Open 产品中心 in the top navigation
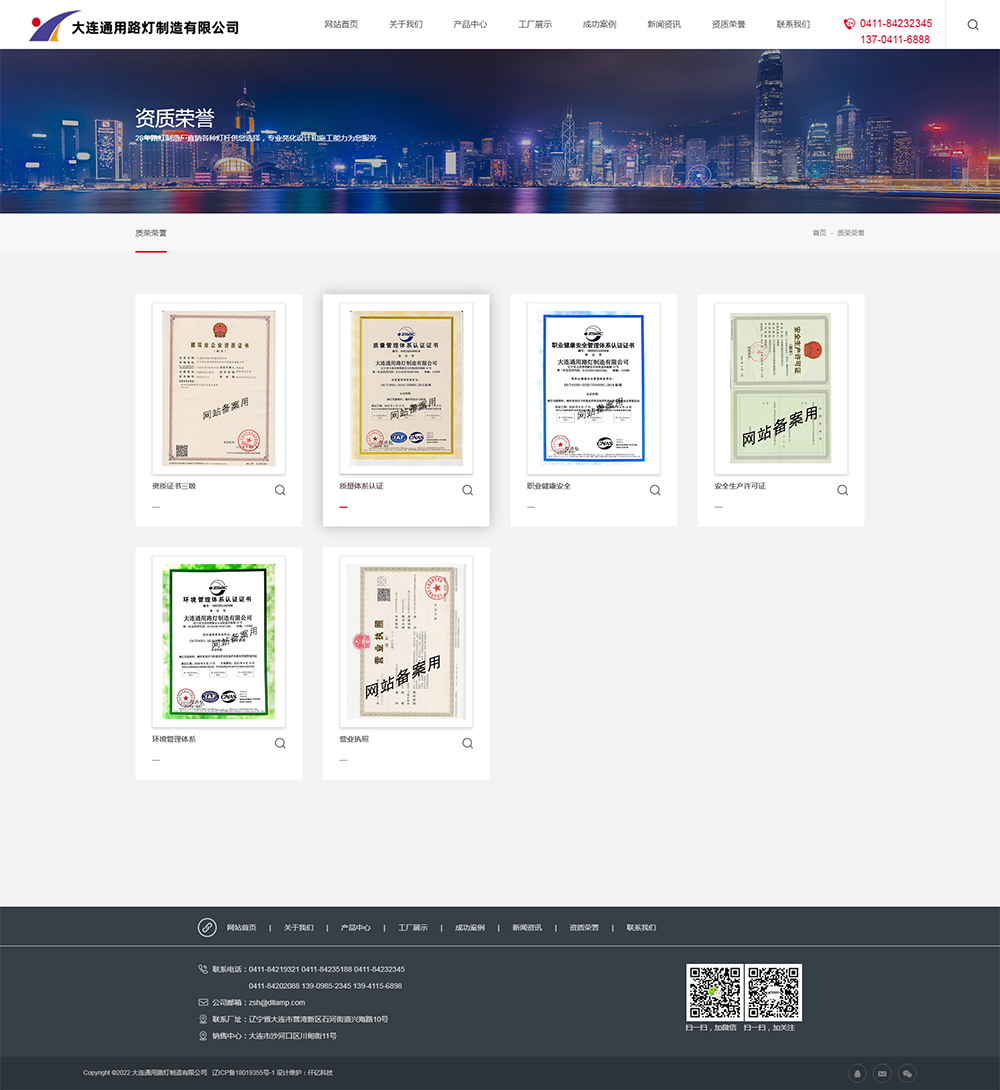This screenshot has height=1090, width=1000. (470, 24)
